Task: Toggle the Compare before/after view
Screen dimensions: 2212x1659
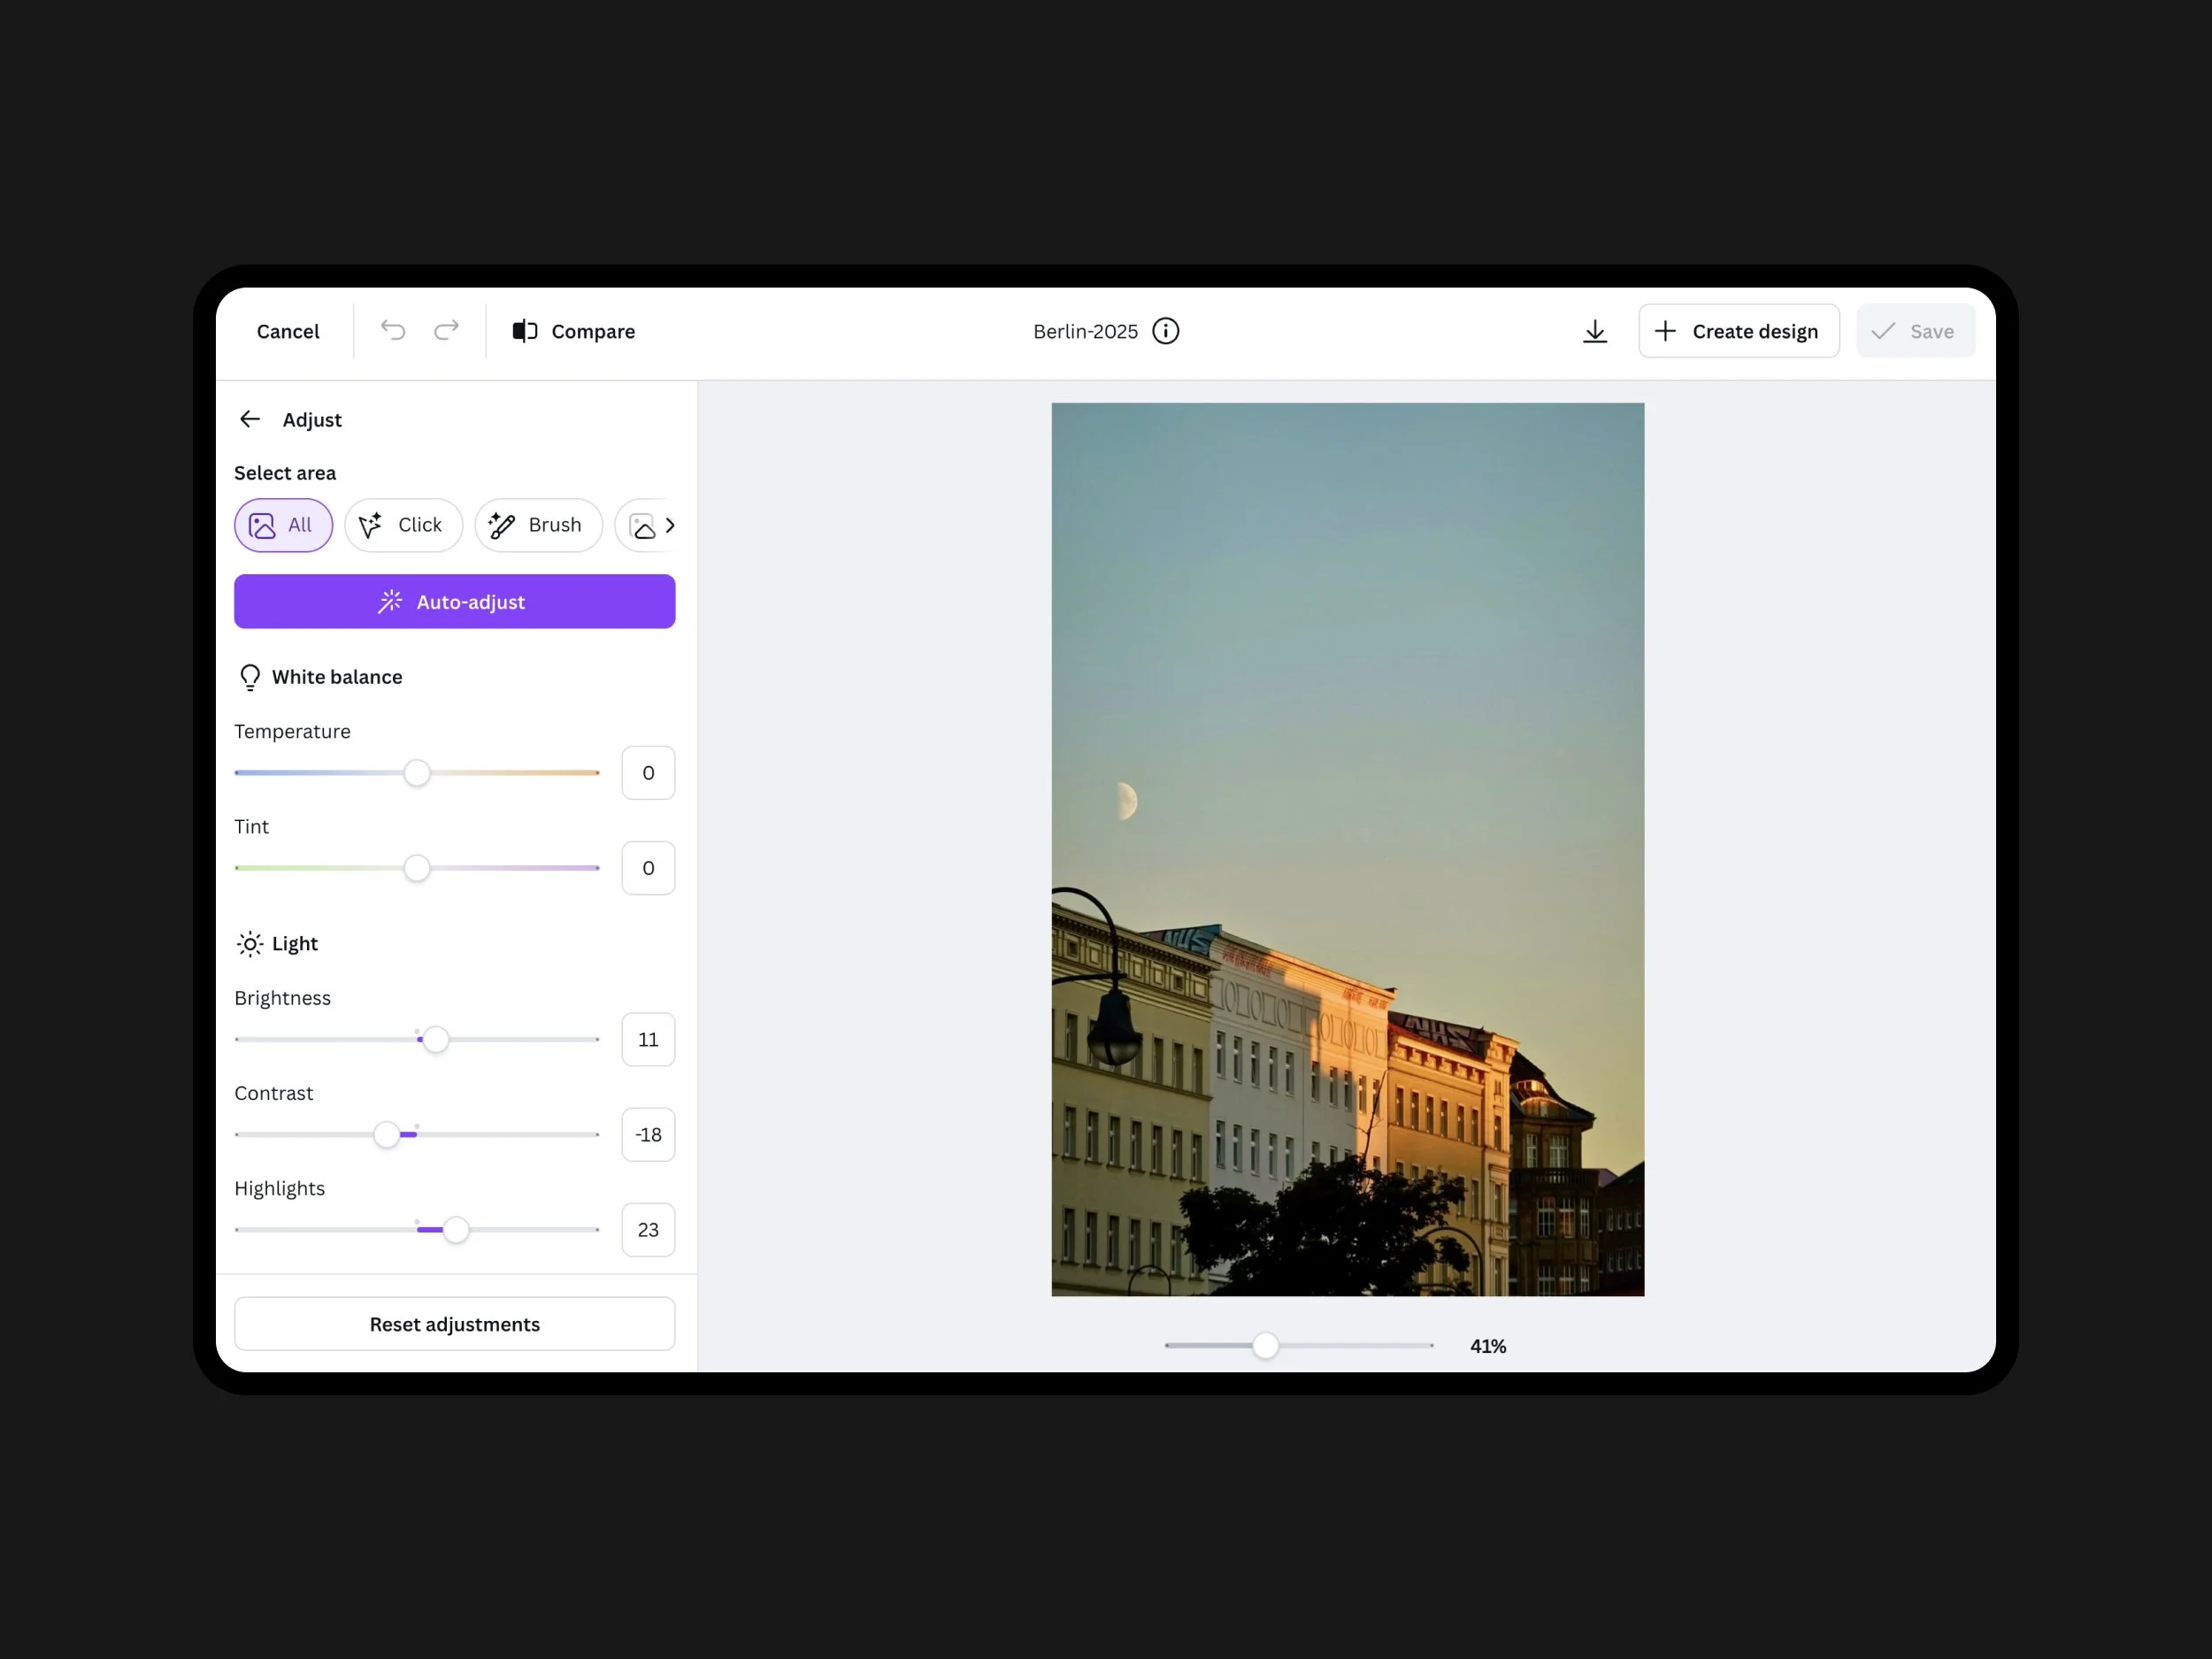Action: tap(574, 331)
